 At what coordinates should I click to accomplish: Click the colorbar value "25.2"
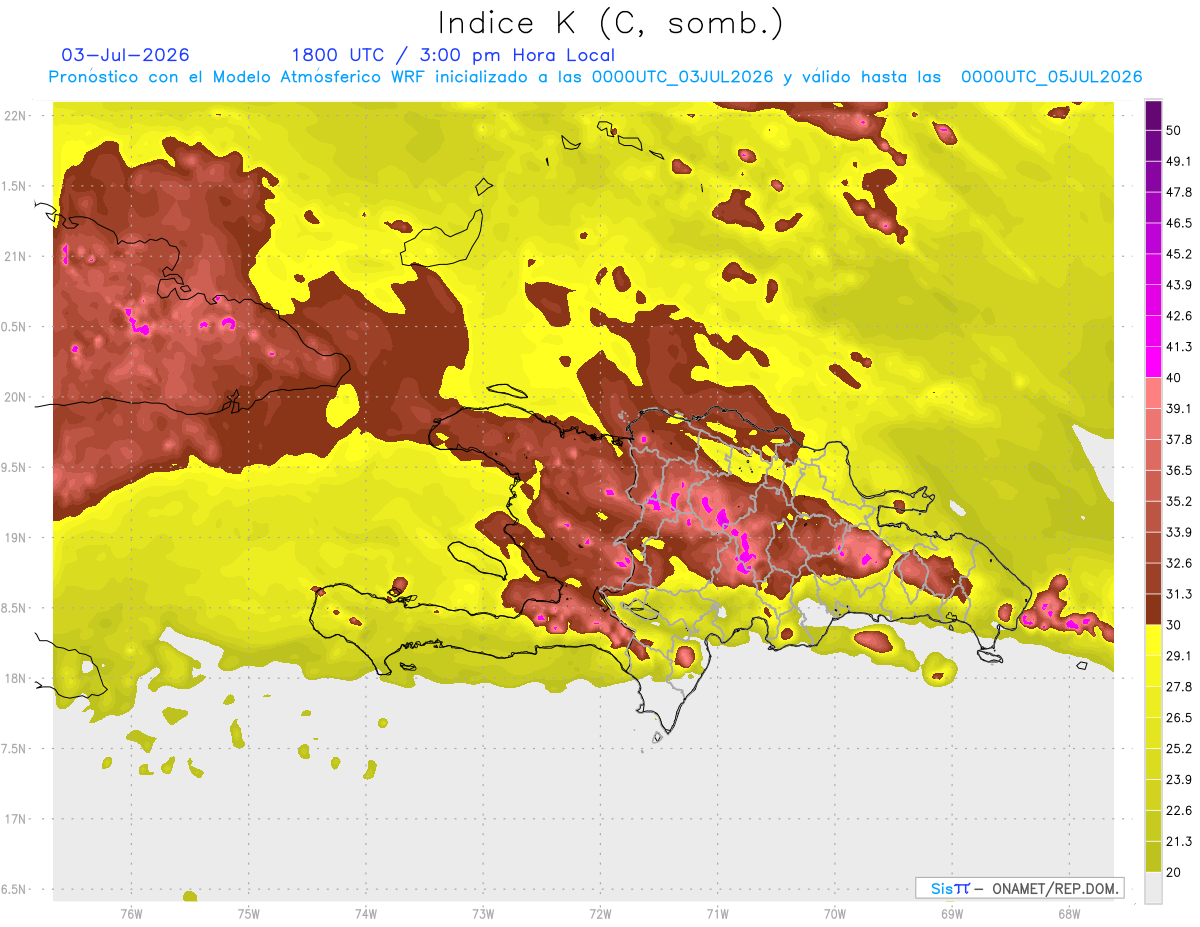1179,749
